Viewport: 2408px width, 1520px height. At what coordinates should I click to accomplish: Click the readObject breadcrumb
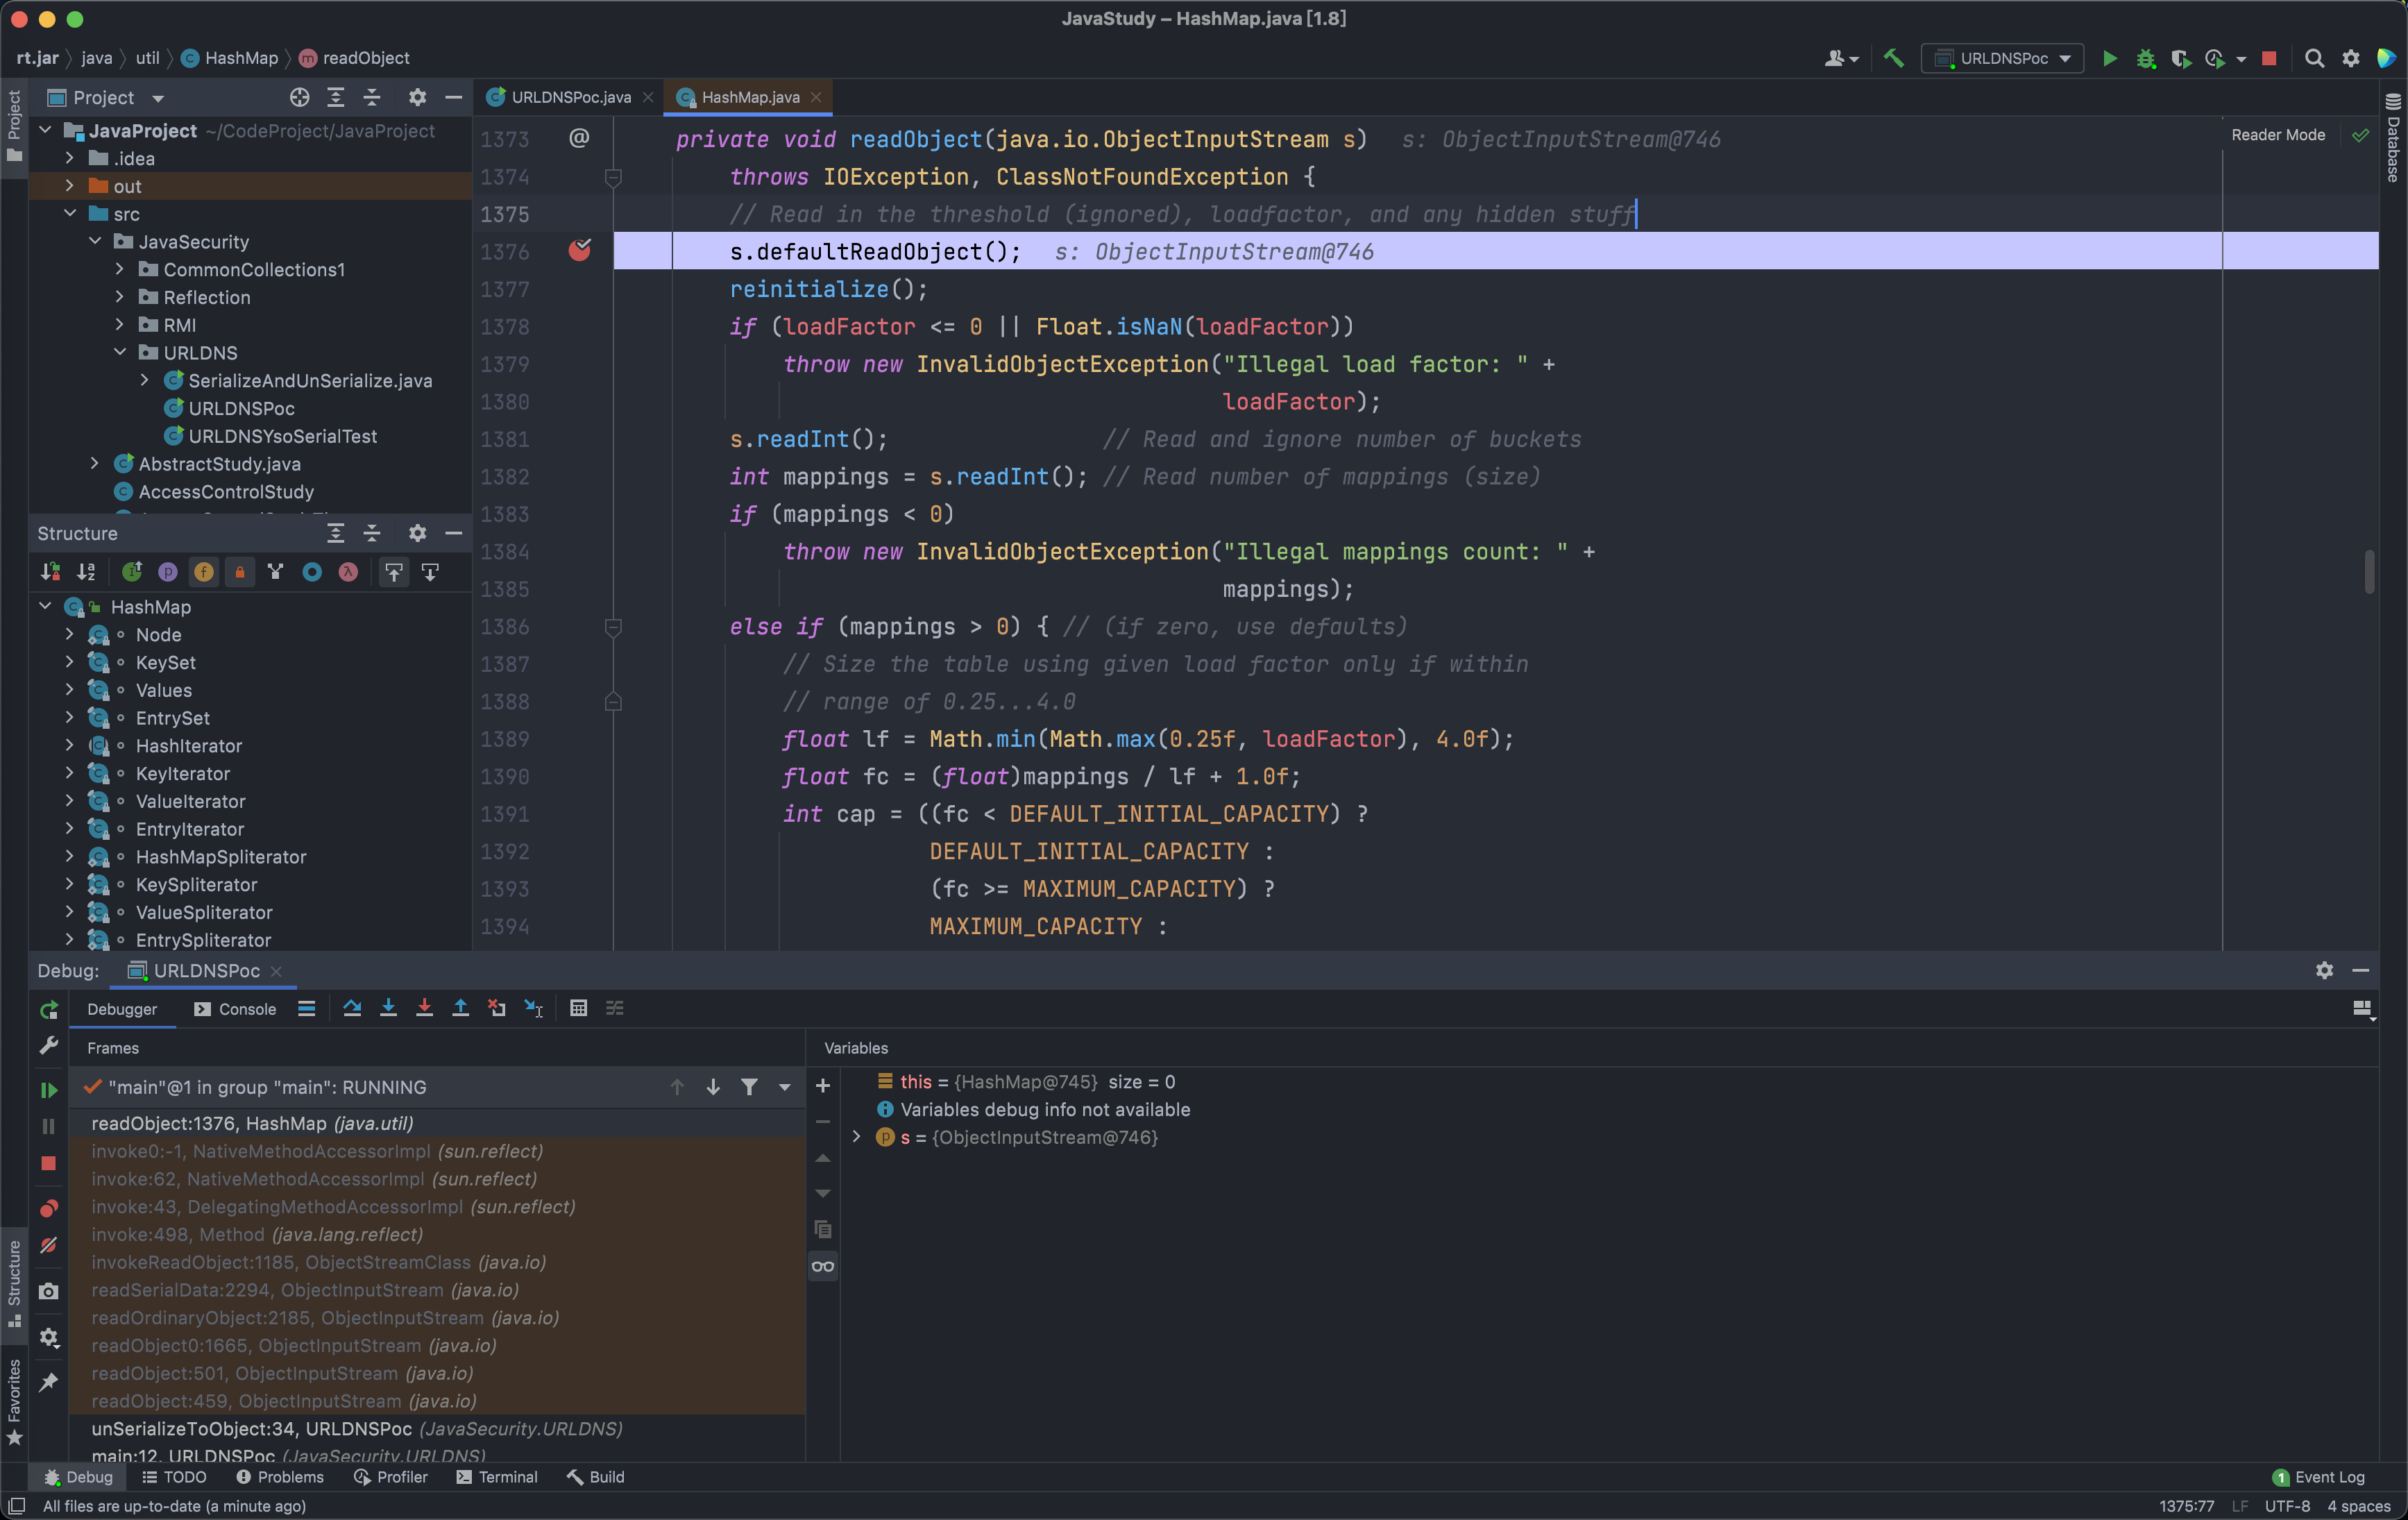(355, 58)
